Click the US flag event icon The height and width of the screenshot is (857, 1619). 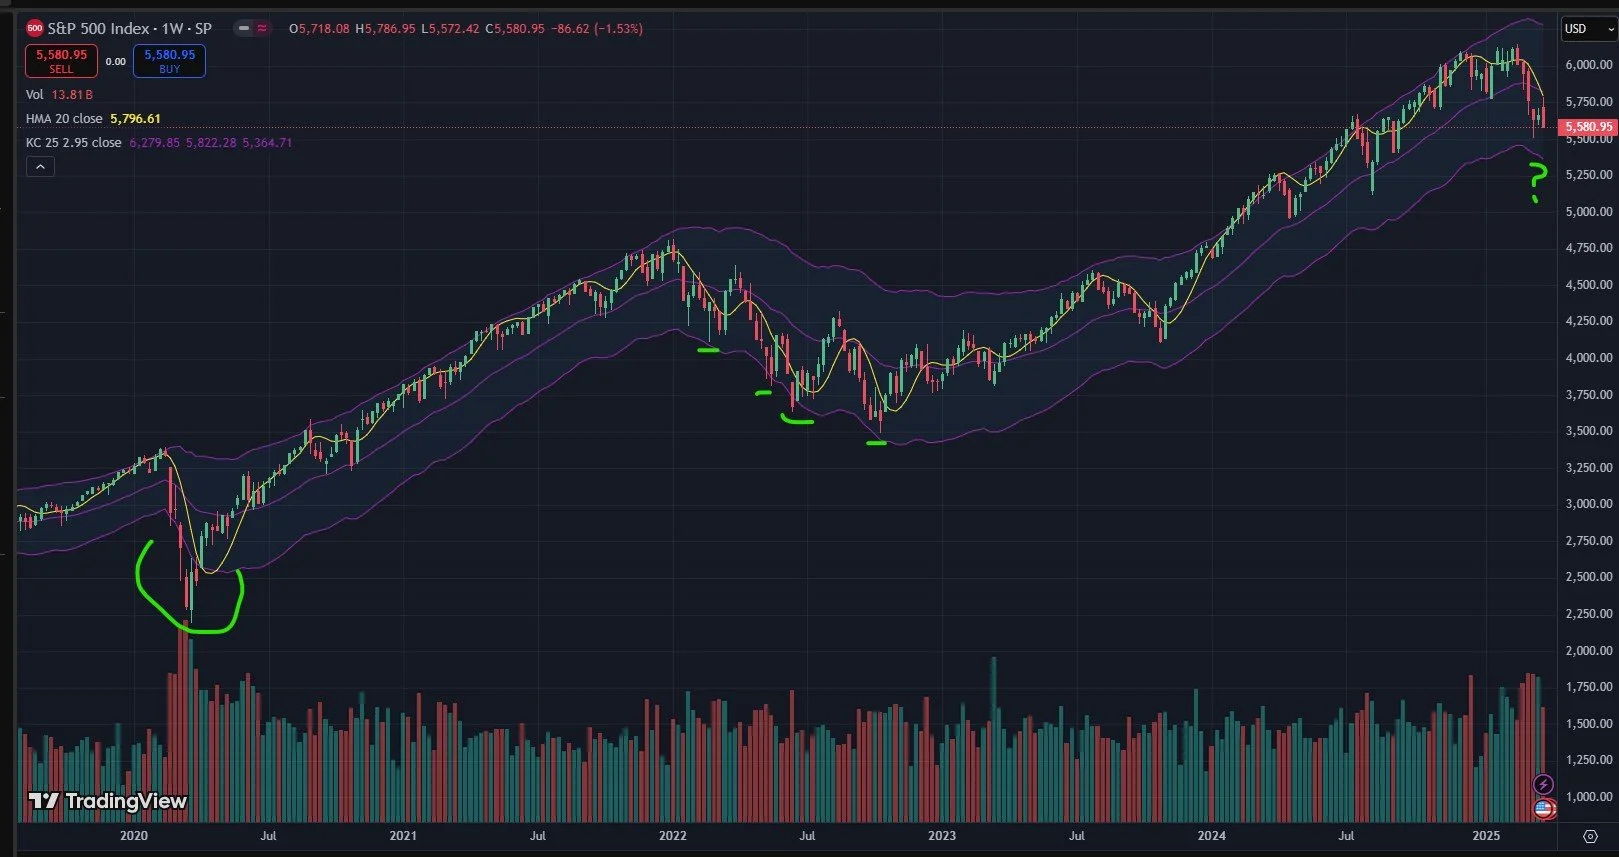(1545, 808)
